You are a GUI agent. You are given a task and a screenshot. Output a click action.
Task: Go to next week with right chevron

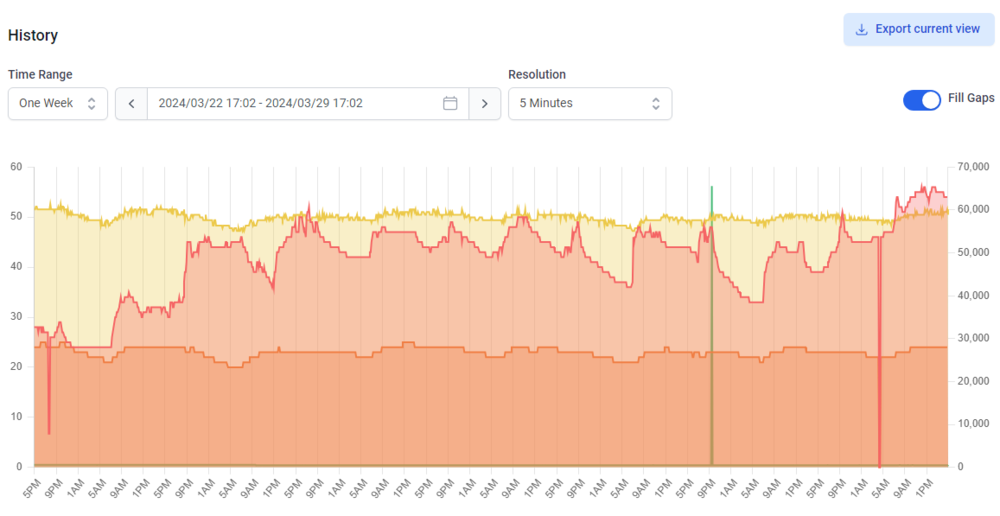click(485, 103)
